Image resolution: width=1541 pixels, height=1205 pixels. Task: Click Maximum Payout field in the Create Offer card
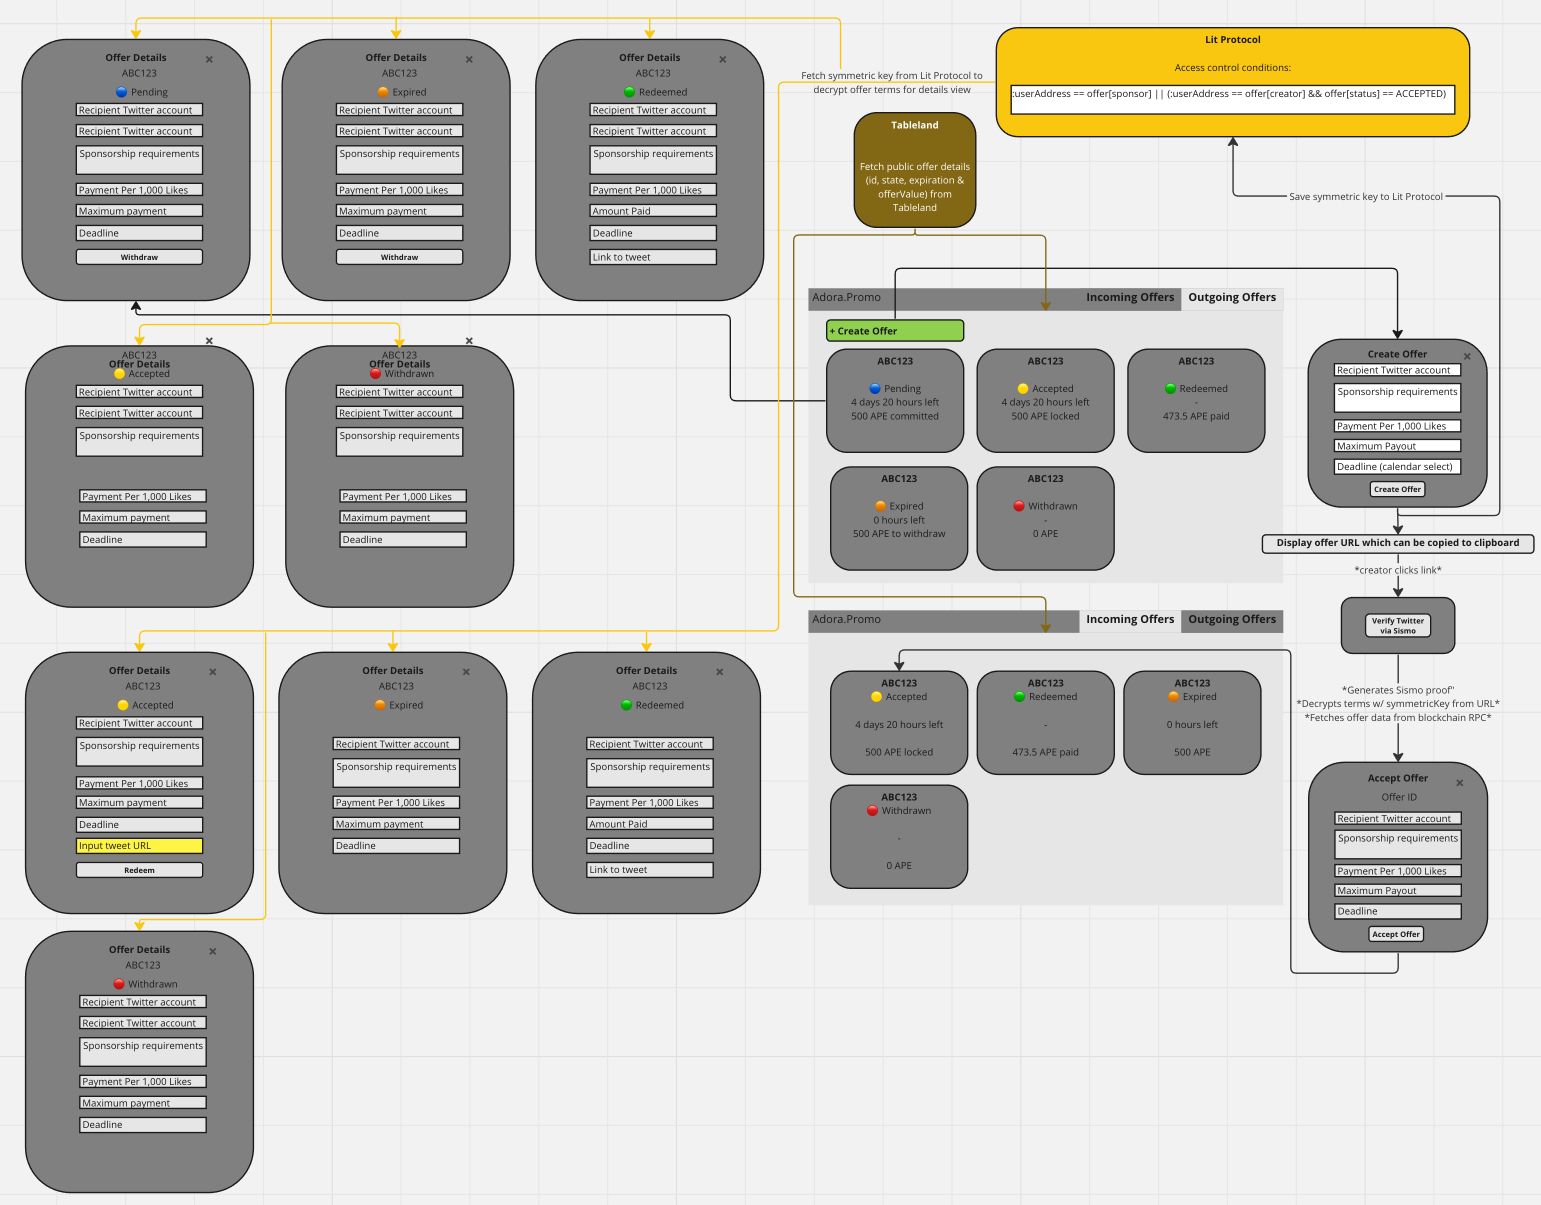coord(1397,446)
